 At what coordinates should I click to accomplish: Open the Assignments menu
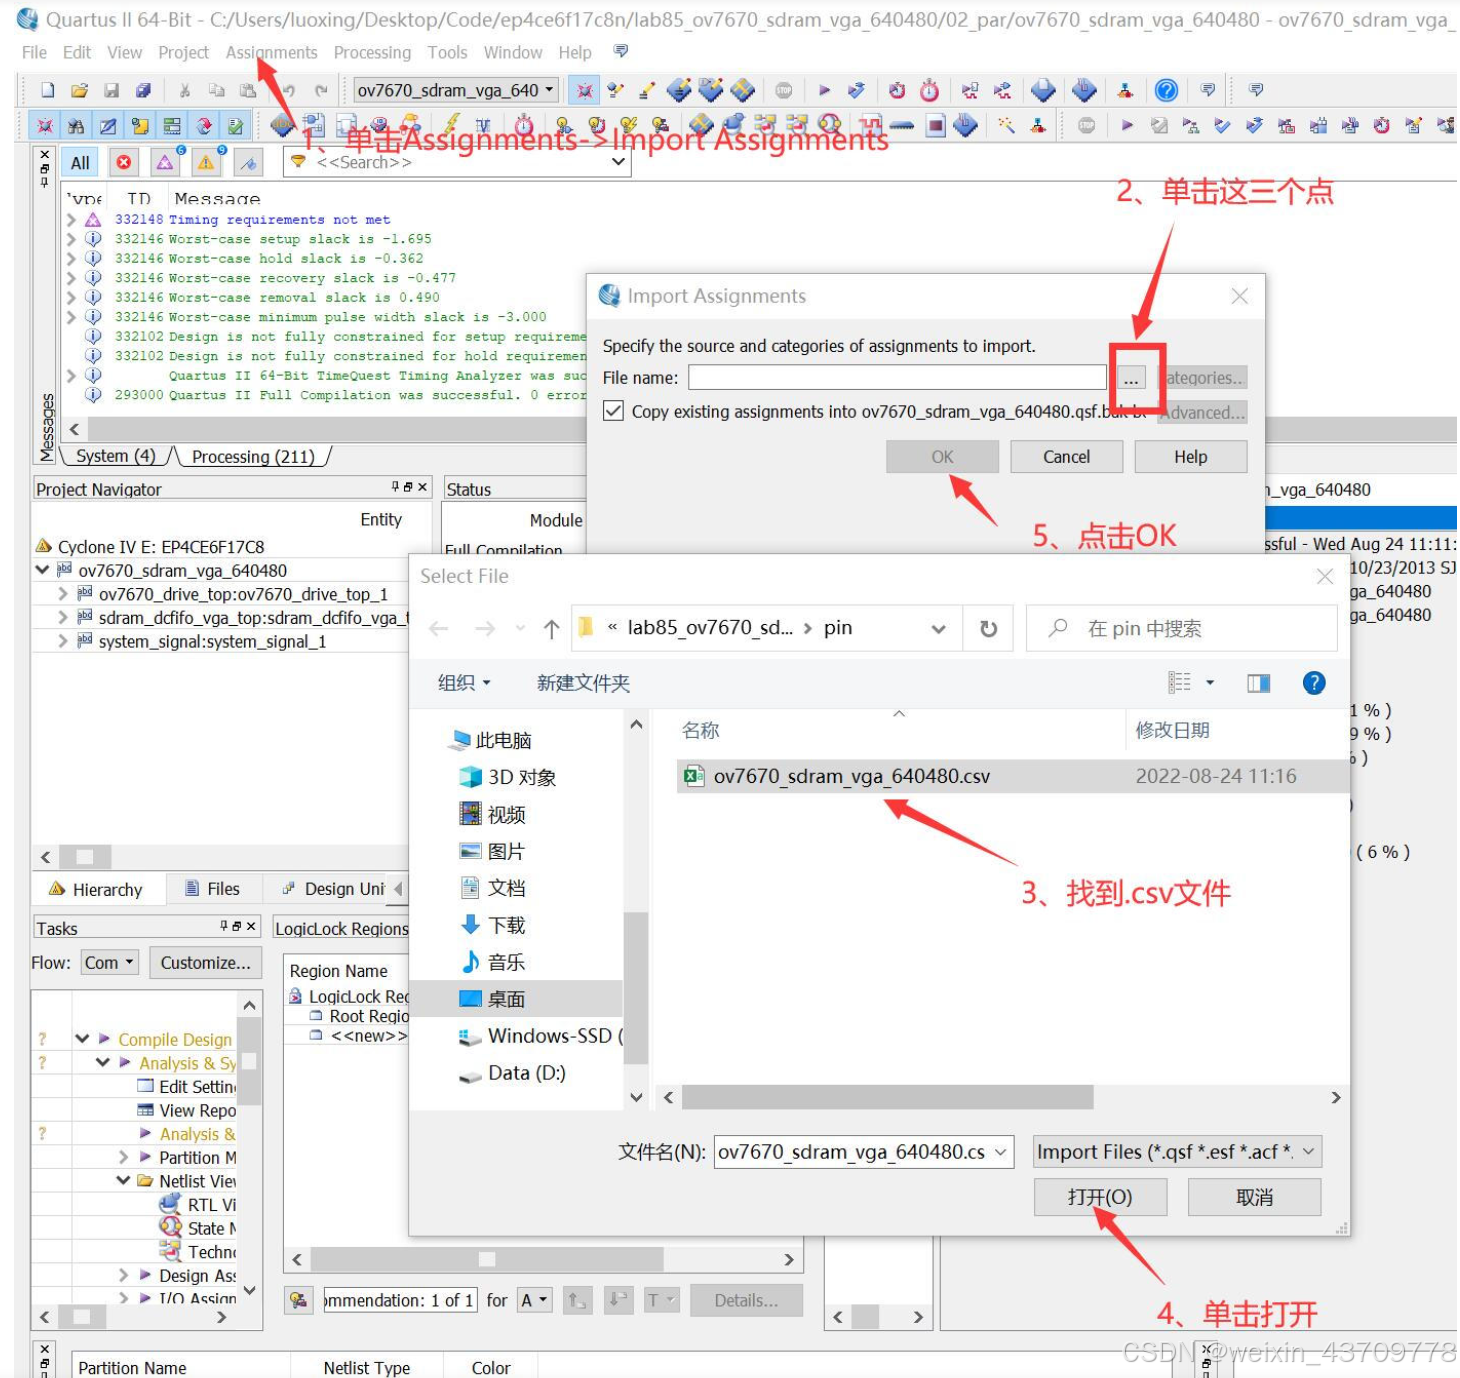tap(271, 52)
